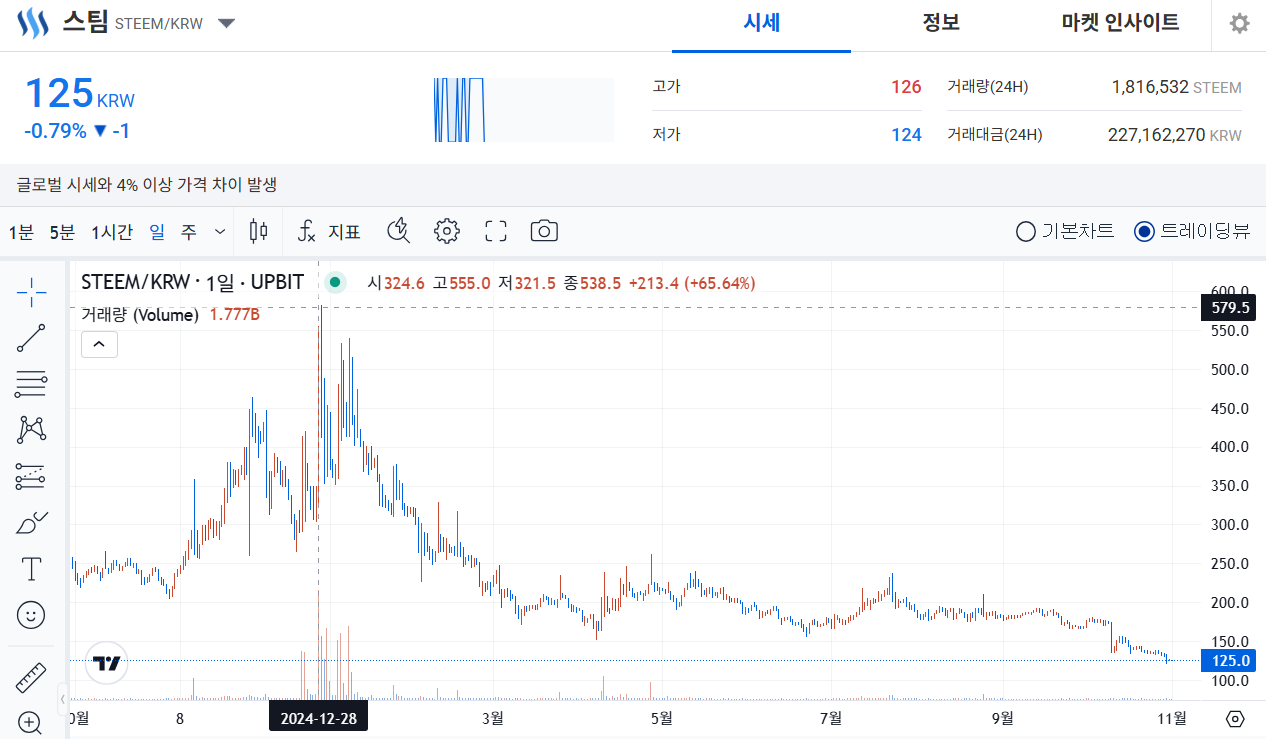Click the green market status dot

pyautogui.click(x=335, y=283)
